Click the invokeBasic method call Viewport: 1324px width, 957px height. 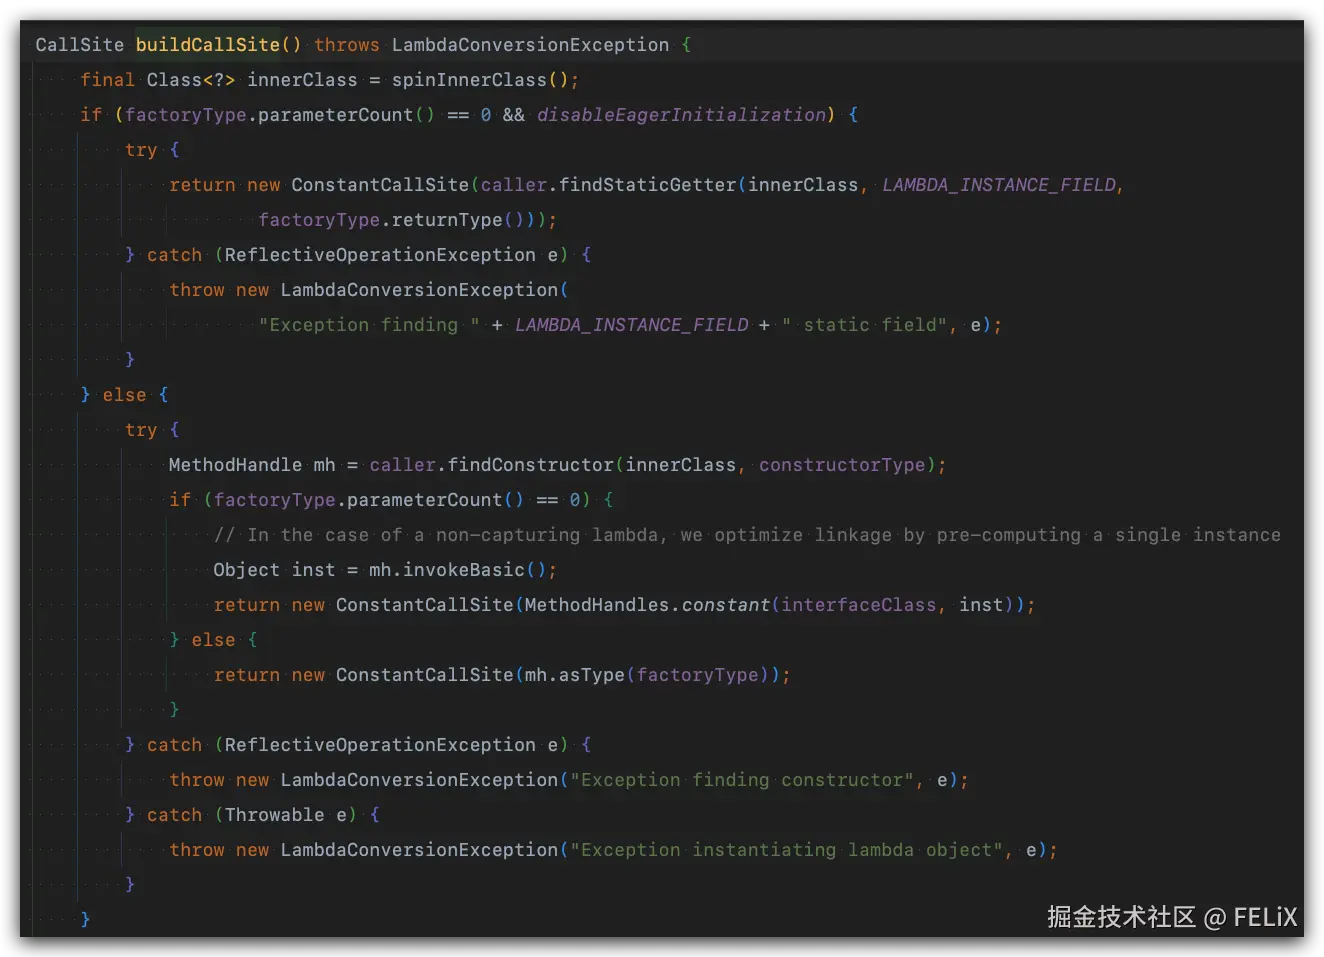[464, 570]
